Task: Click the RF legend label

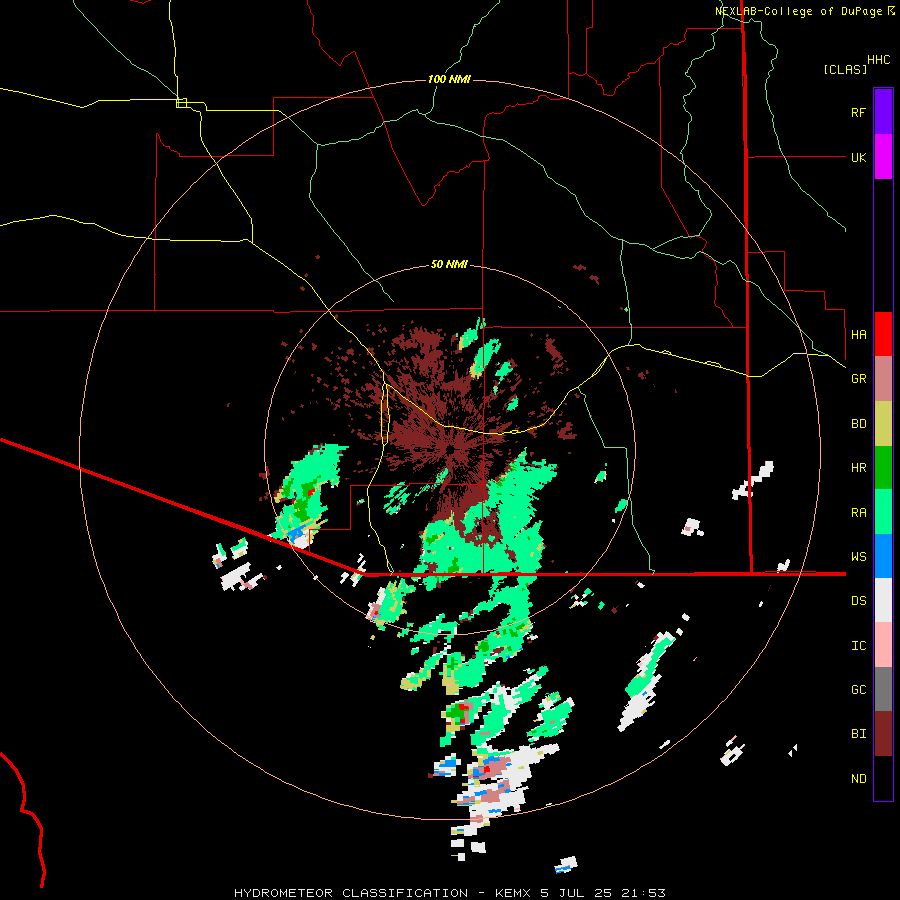Action: coord(858,112)
